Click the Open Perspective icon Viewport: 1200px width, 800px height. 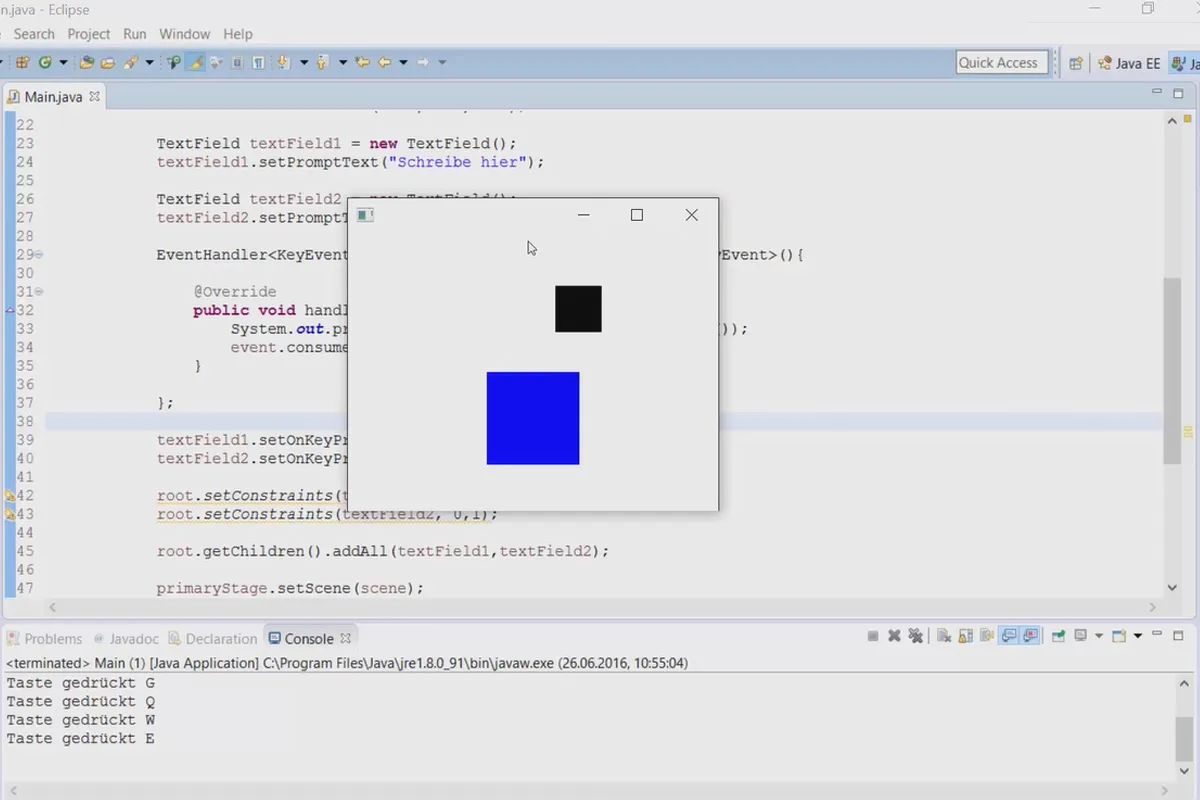click(x=1076, y=62)
